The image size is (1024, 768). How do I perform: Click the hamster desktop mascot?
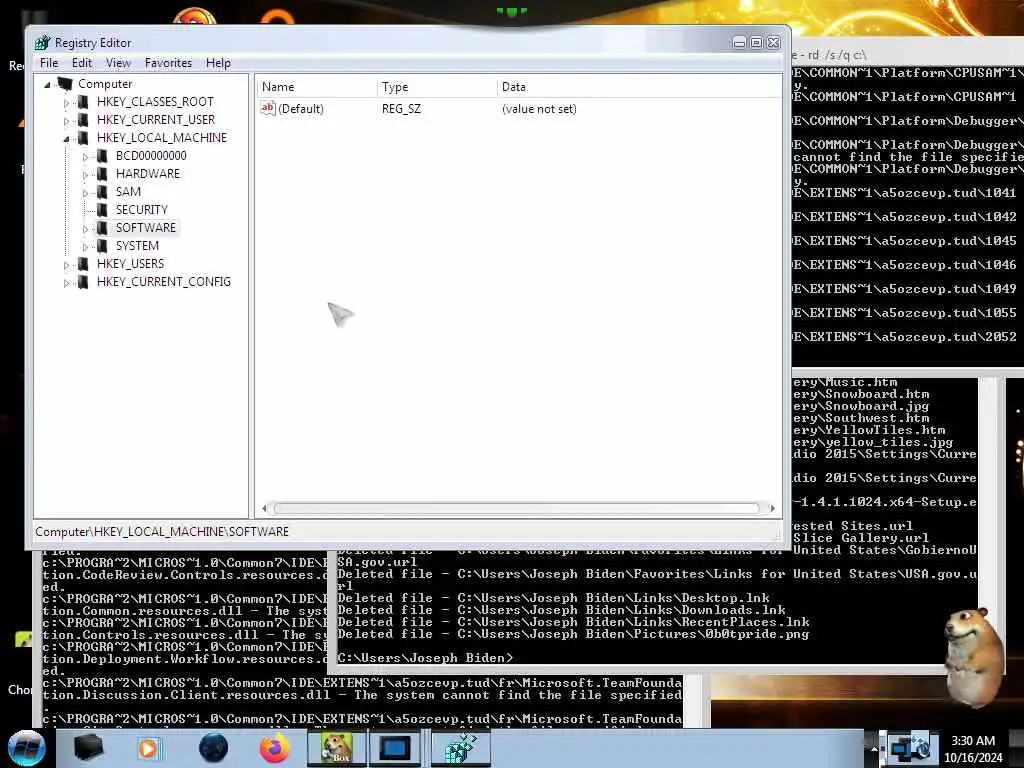pyautogui.click(x=974, y=656)
